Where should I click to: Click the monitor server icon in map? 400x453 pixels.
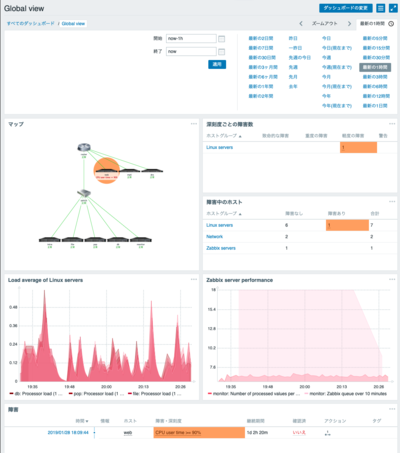click(141, 239)
